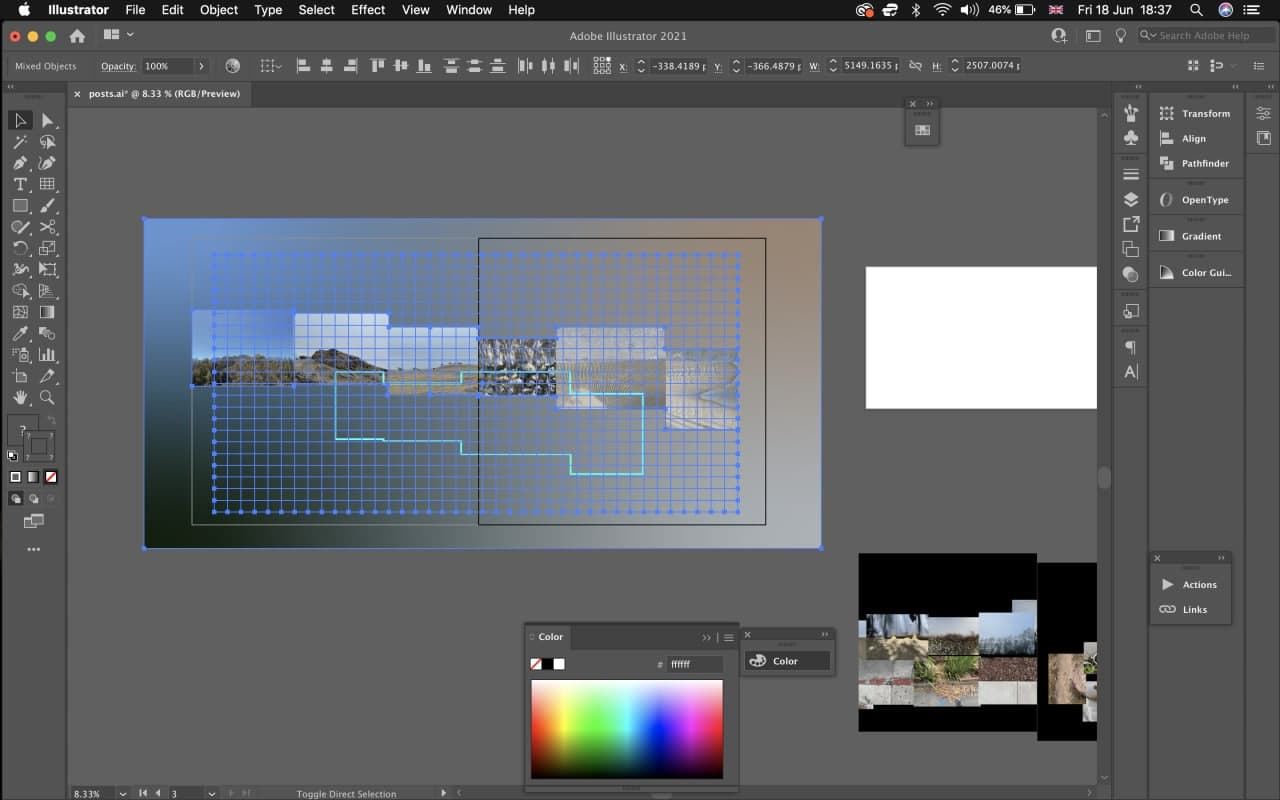Open the artboard number dropdown

(x=211, y=793)
